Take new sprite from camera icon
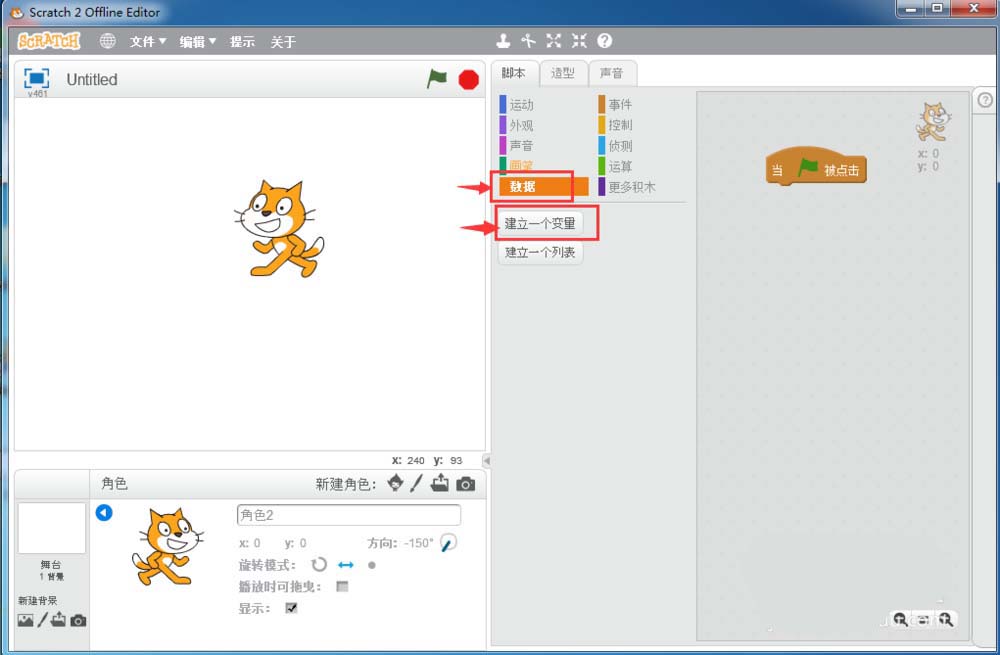 tap(466, 484)
